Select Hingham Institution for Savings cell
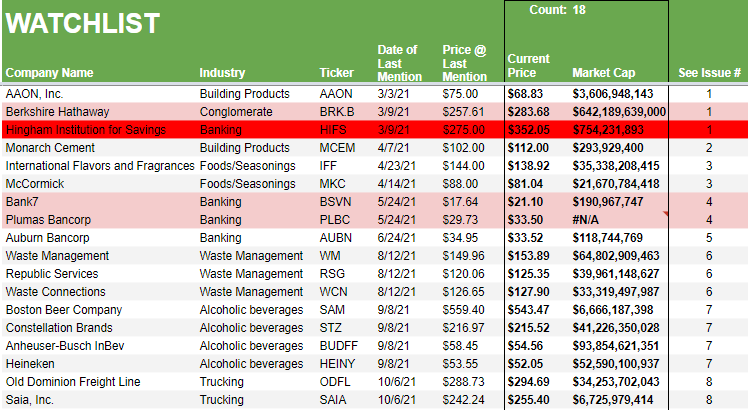Screen dimensions: 748x410 (x=86, y=130)
